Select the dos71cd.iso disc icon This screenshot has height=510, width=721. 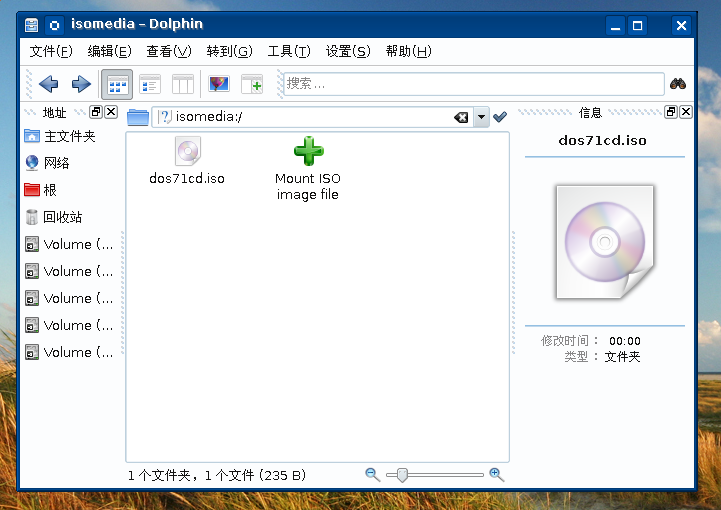188,151
